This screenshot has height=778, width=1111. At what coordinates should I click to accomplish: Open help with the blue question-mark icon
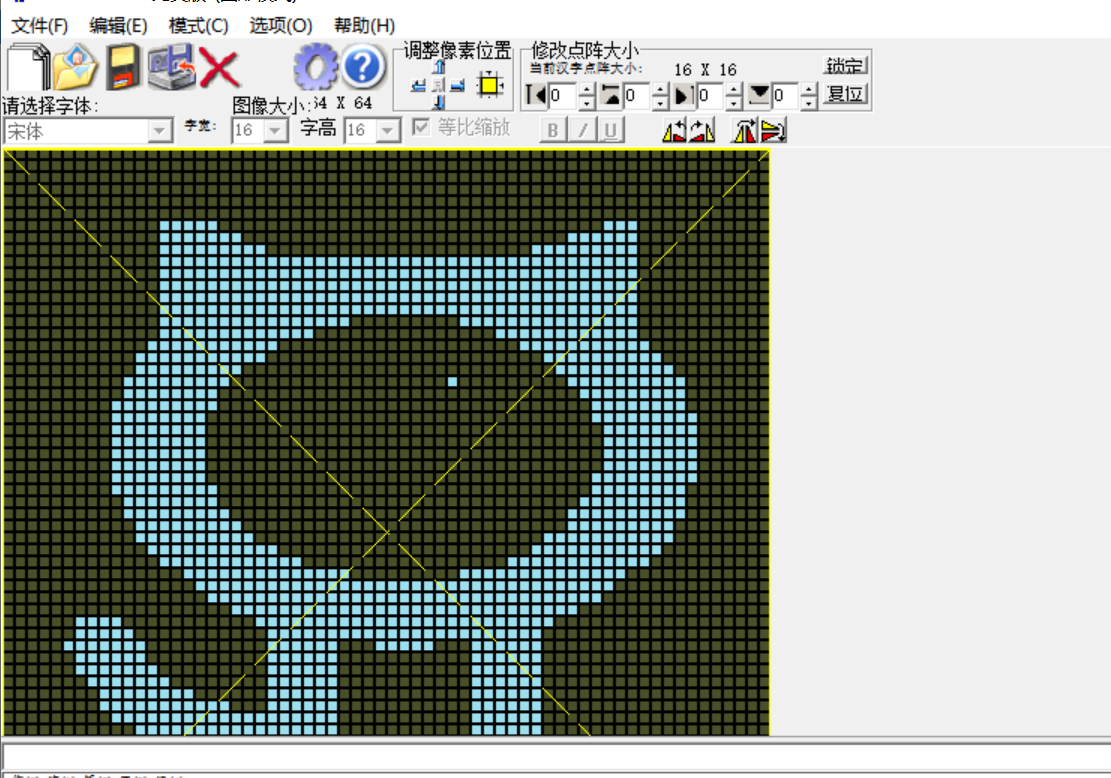tap(363, 67)
